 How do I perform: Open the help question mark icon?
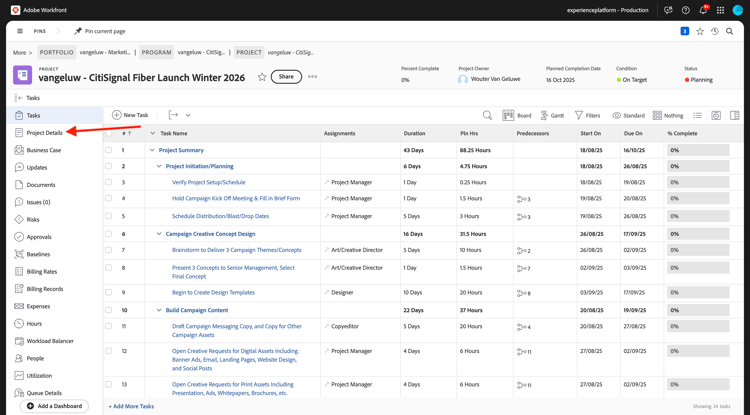click(x=685, y=10)
